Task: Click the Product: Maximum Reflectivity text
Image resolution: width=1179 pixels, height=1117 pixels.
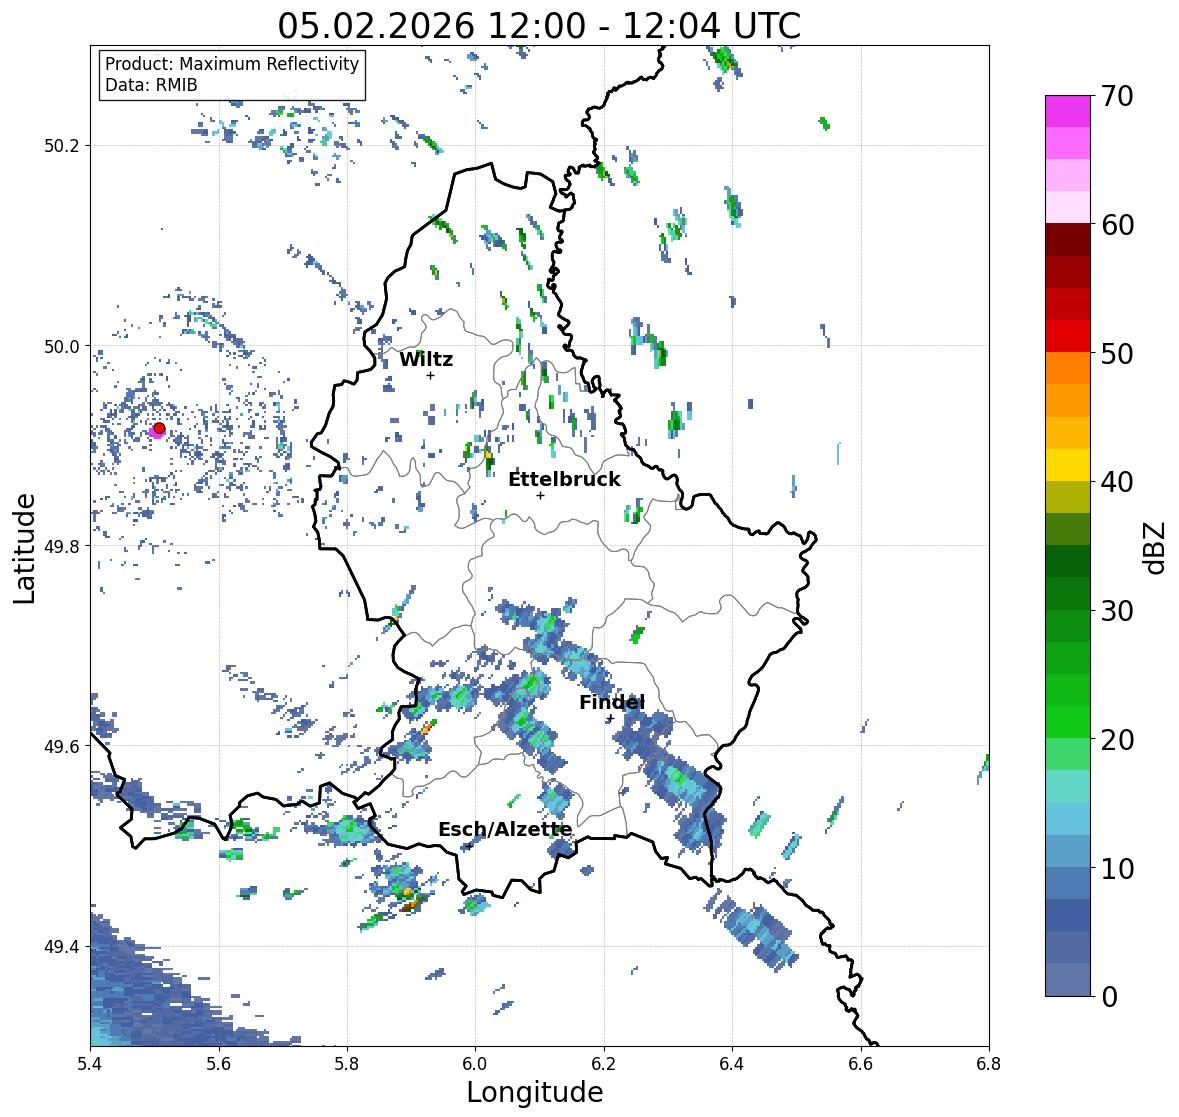Action: coord(232,64)
